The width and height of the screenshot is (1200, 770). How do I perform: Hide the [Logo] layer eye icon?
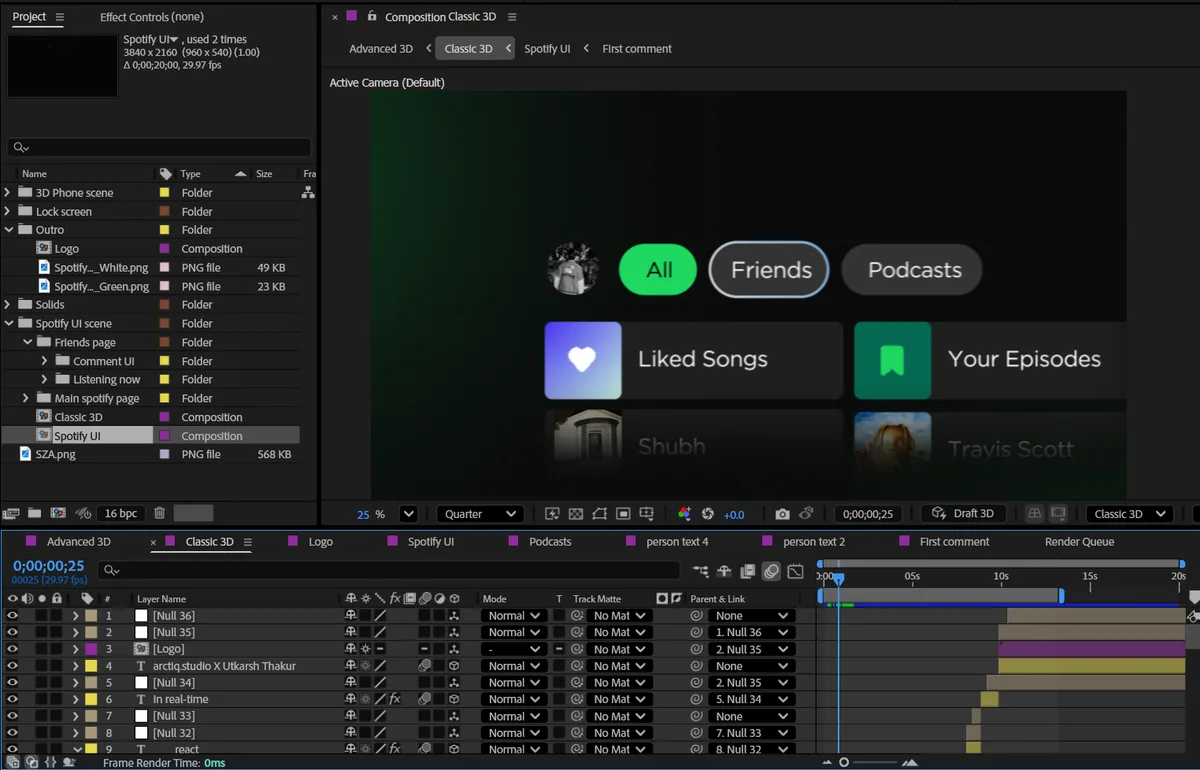pyautogui.click(x=12, y=649)
